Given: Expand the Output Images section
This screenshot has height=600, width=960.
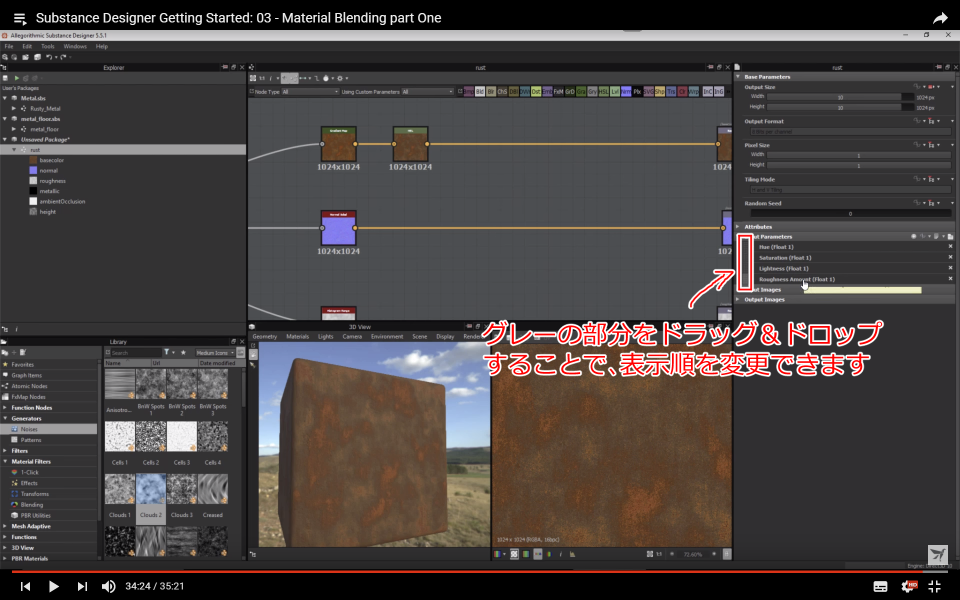Looking at the screenshot, I should [738, 299].
